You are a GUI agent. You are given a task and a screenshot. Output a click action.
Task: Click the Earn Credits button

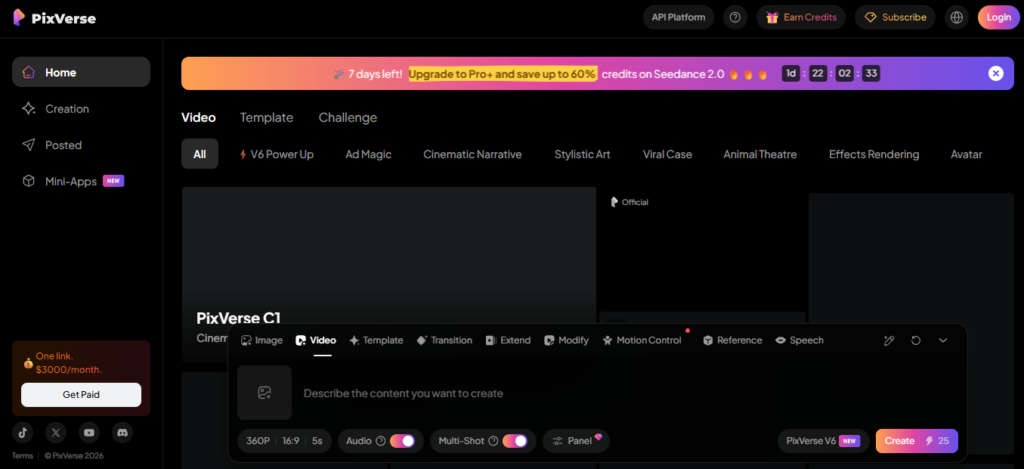pyautogui.click(x=801, y=18)
